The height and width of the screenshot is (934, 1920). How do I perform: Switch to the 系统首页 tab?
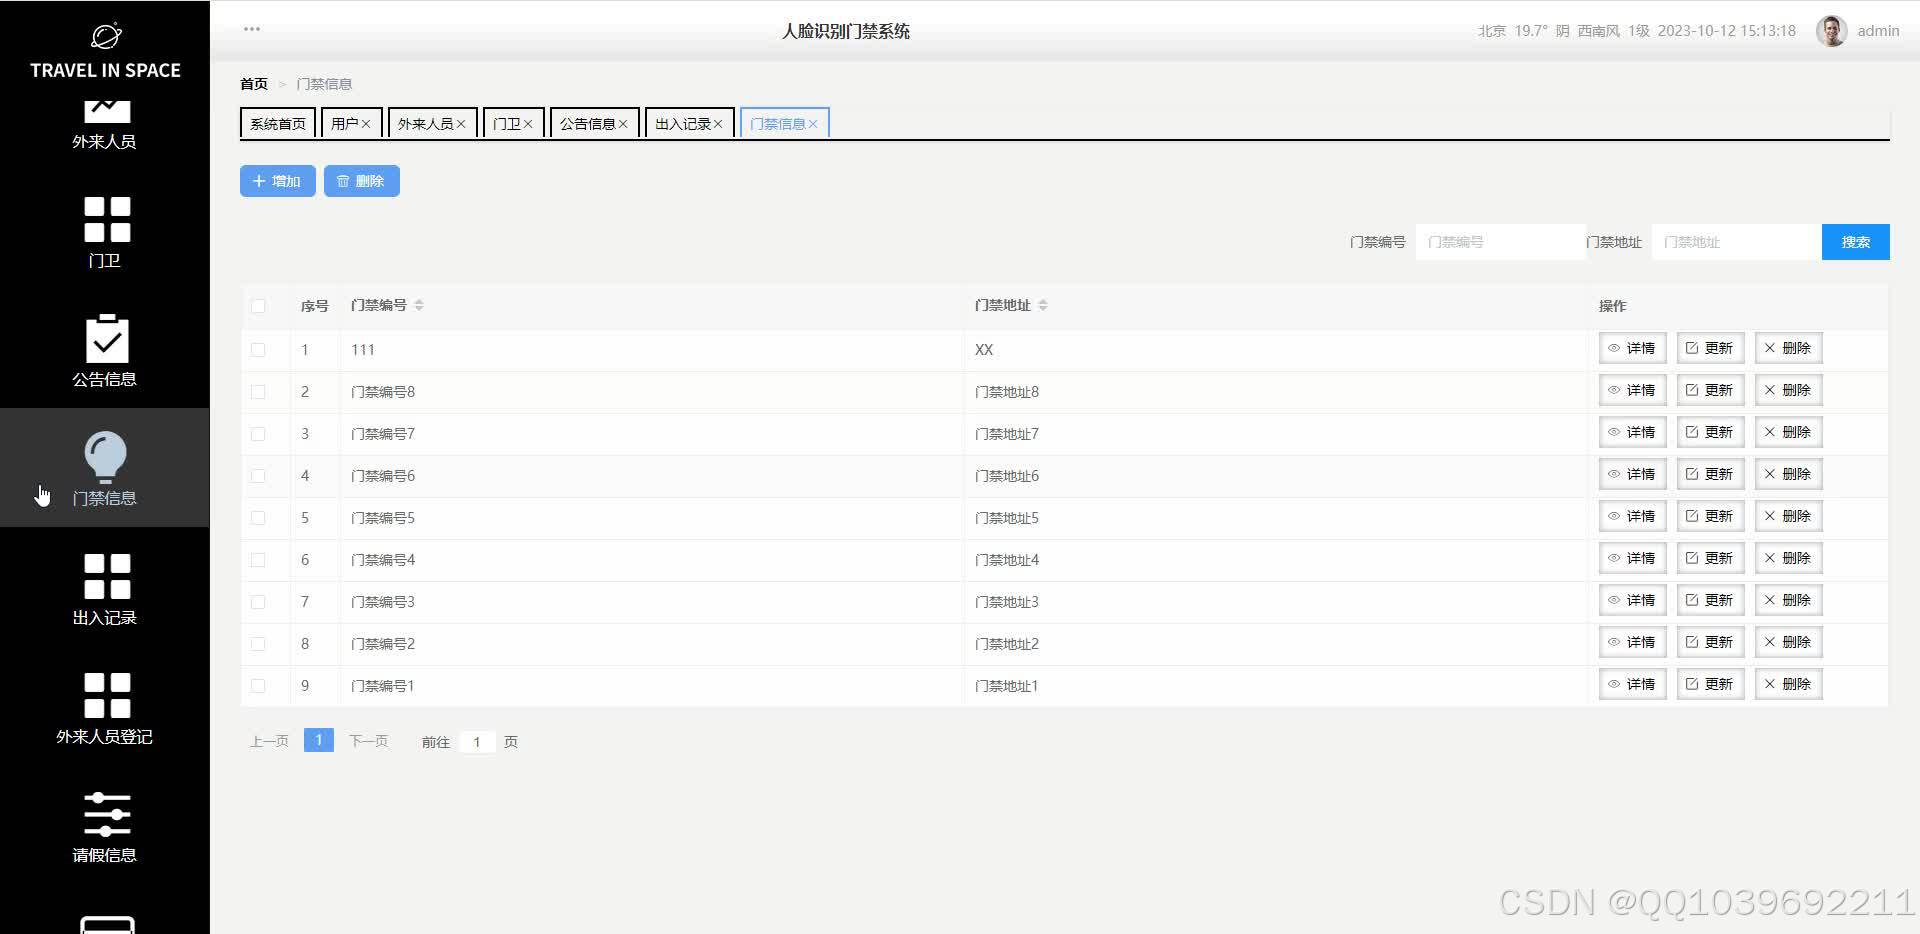tap(278, 123)
